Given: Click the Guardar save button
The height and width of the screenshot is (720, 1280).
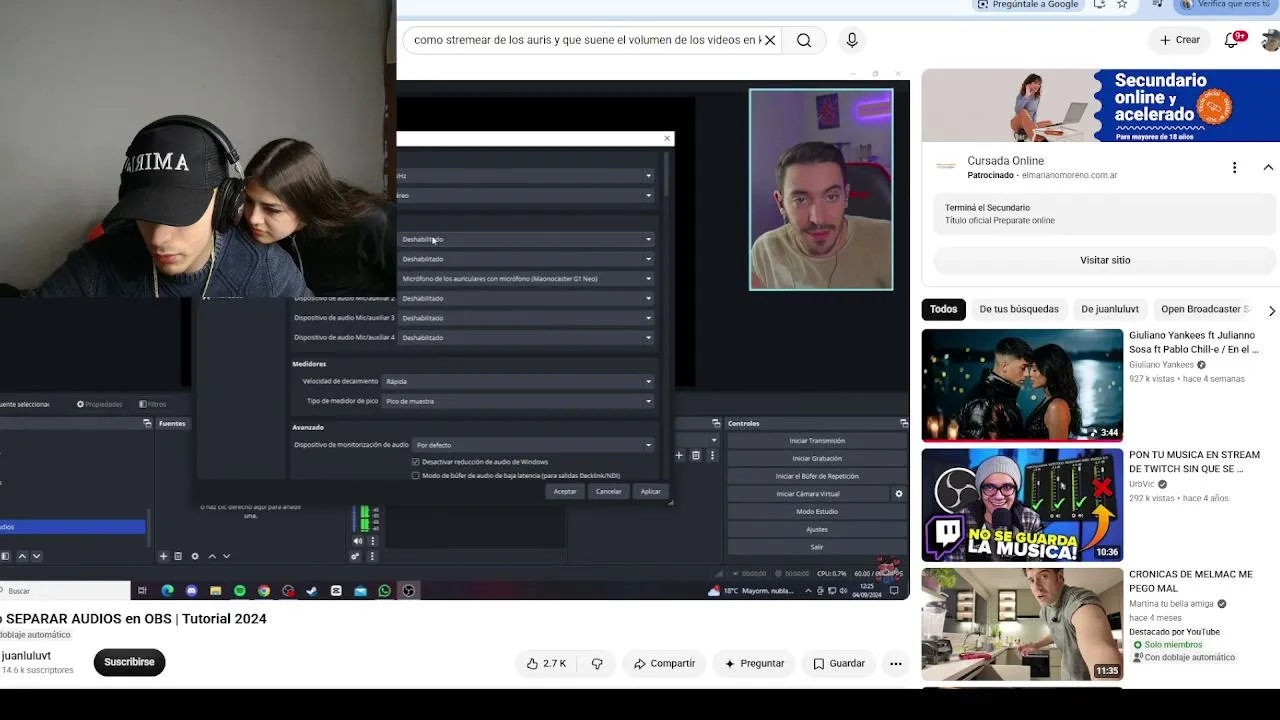Looking at the screenshot, I should pos(839,663).
